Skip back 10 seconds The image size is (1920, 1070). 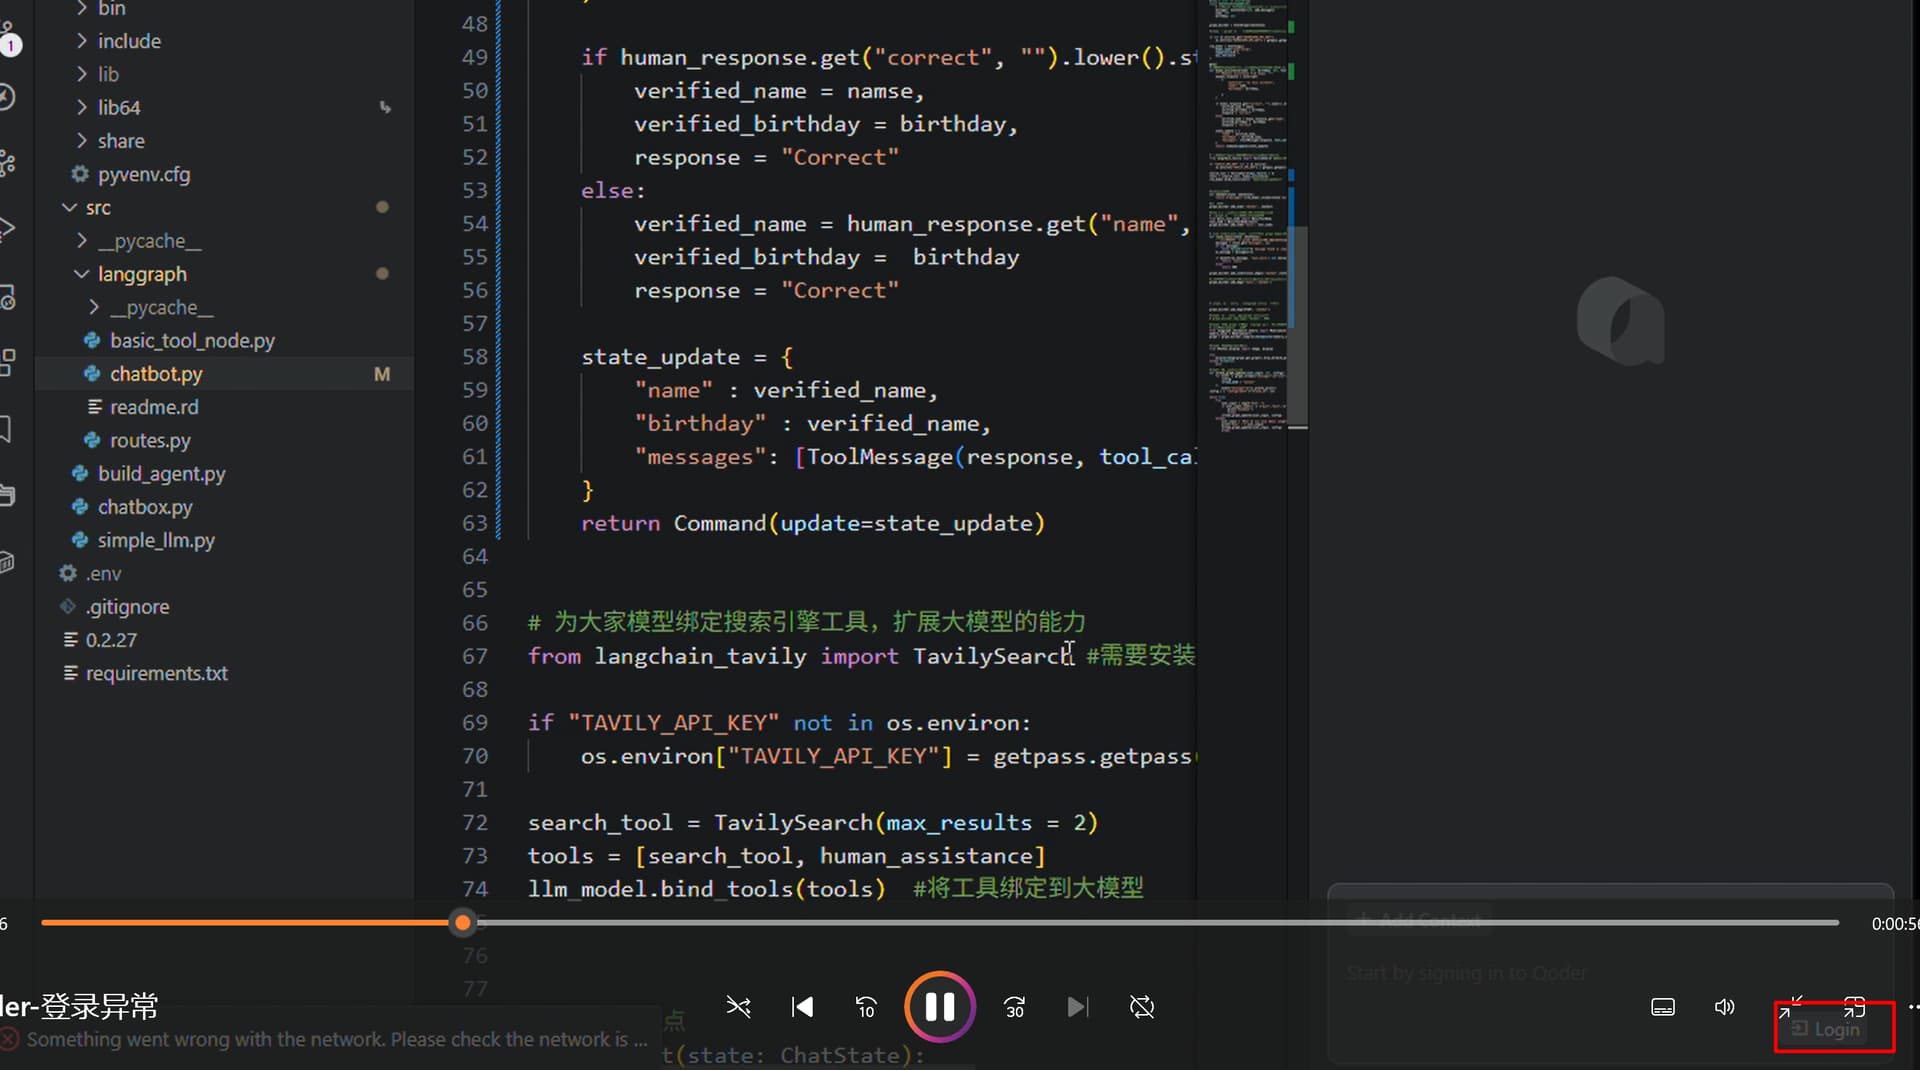tap(866, 1007)
